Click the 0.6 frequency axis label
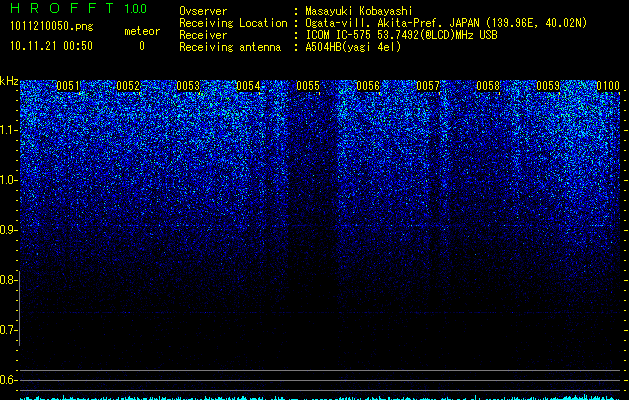Screen dimensions: 629x400 pos(8,380)
